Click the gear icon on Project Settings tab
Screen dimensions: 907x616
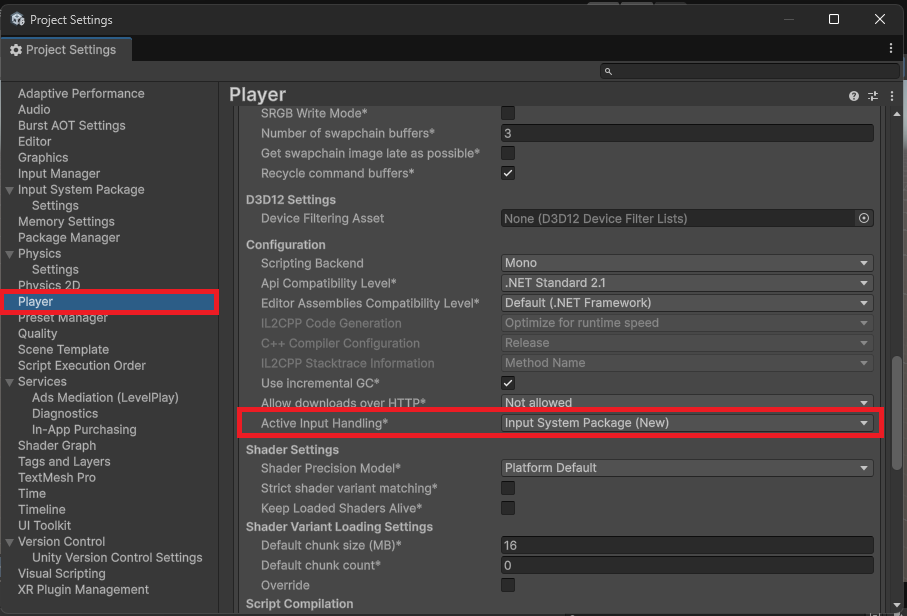click(16, 50)
